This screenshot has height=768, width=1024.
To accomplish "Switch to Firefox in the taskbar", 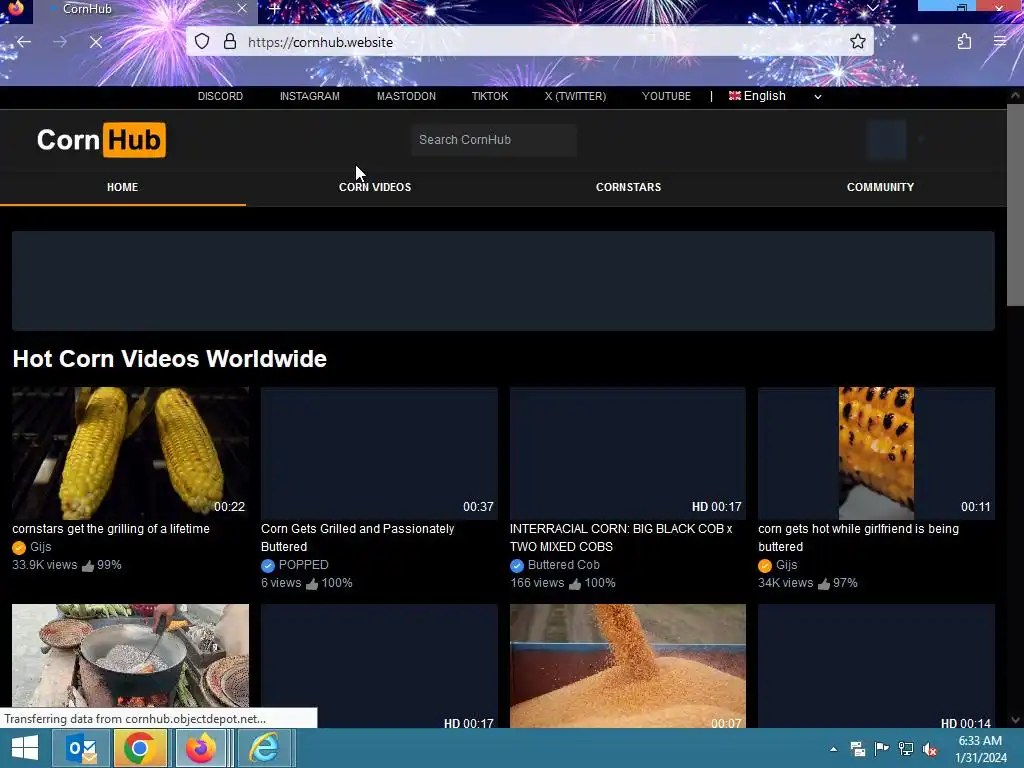I will click(x=201, y=748).
